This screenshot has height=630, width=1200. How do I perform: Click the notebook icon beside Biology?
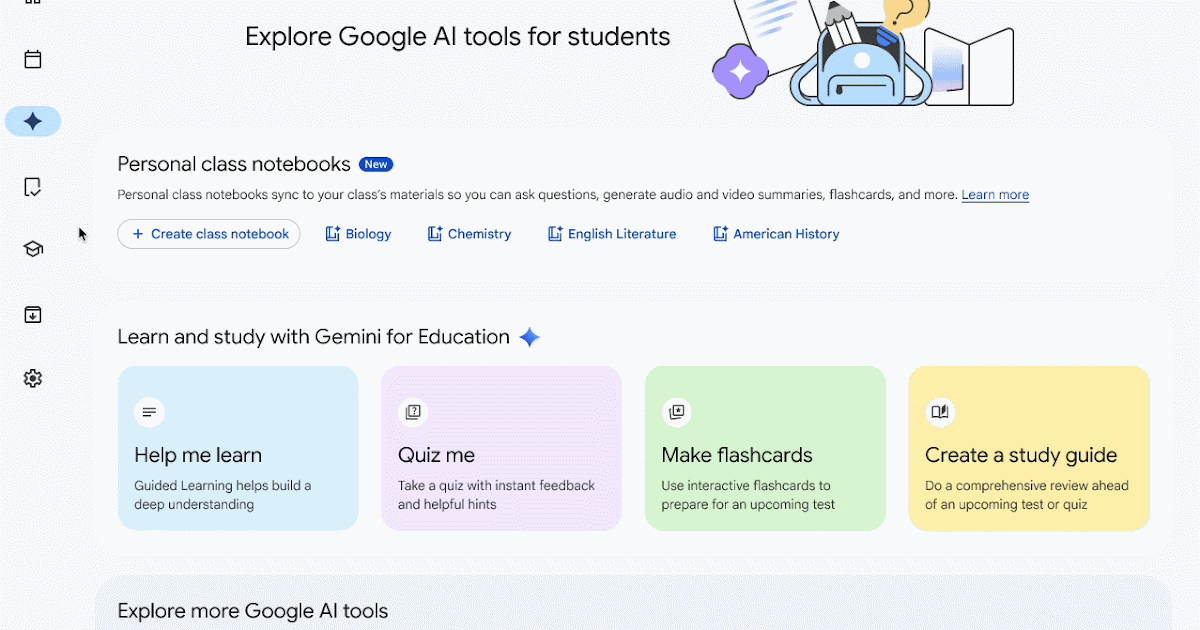point(332,233)
